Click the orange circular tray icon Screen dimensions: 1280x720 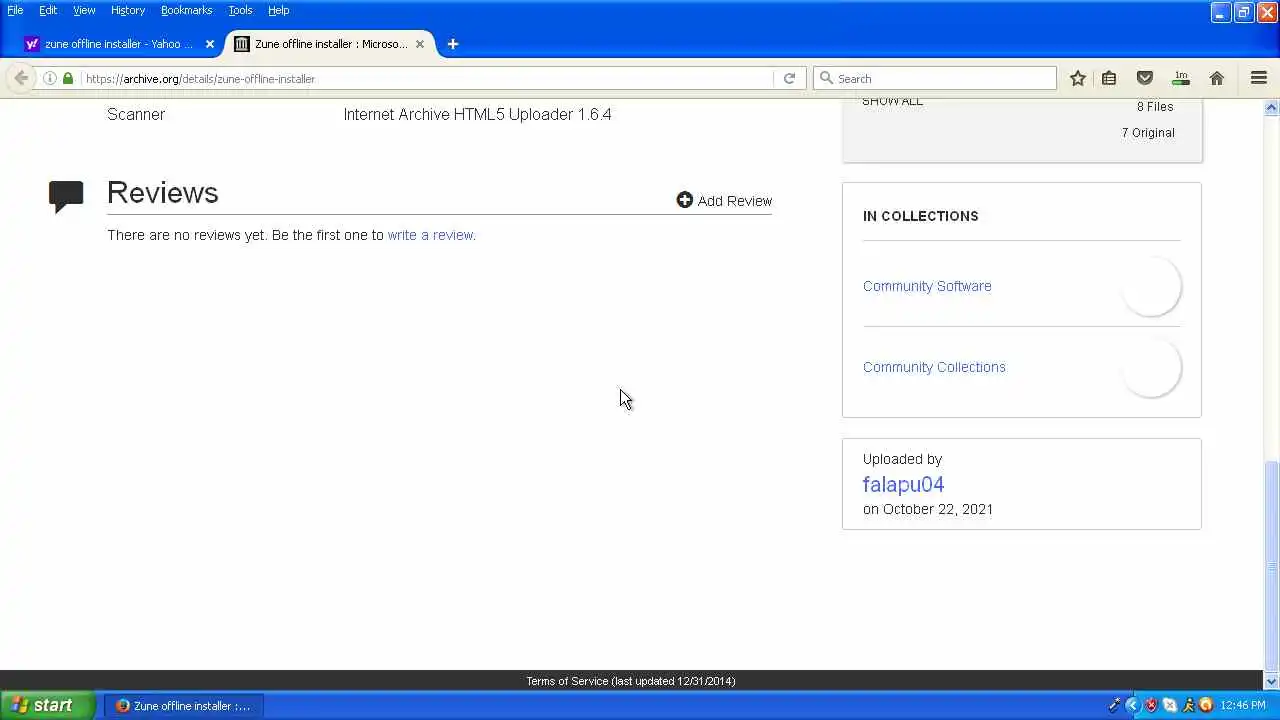(x=1206, y=705)
